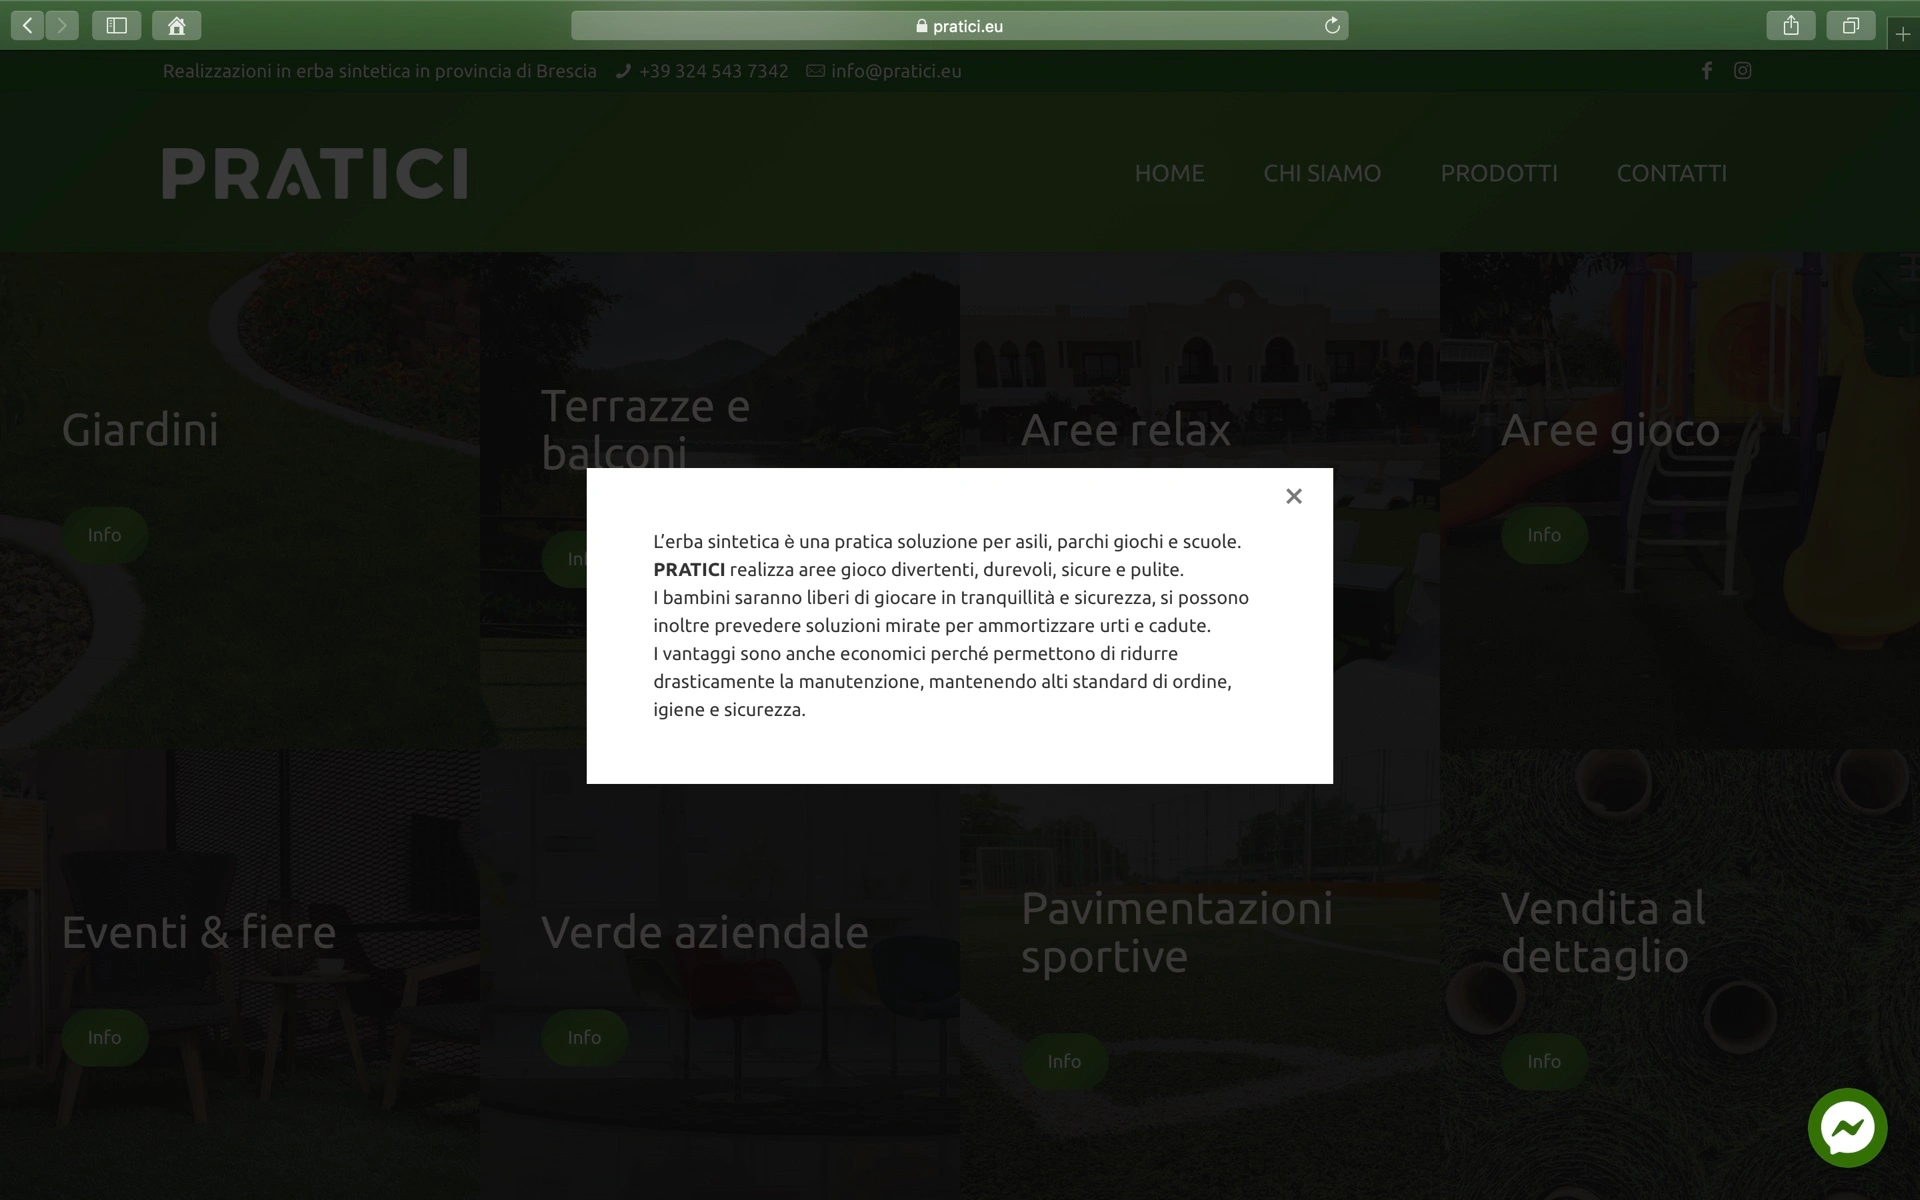Show the Safari sidebar

[117, 26]
